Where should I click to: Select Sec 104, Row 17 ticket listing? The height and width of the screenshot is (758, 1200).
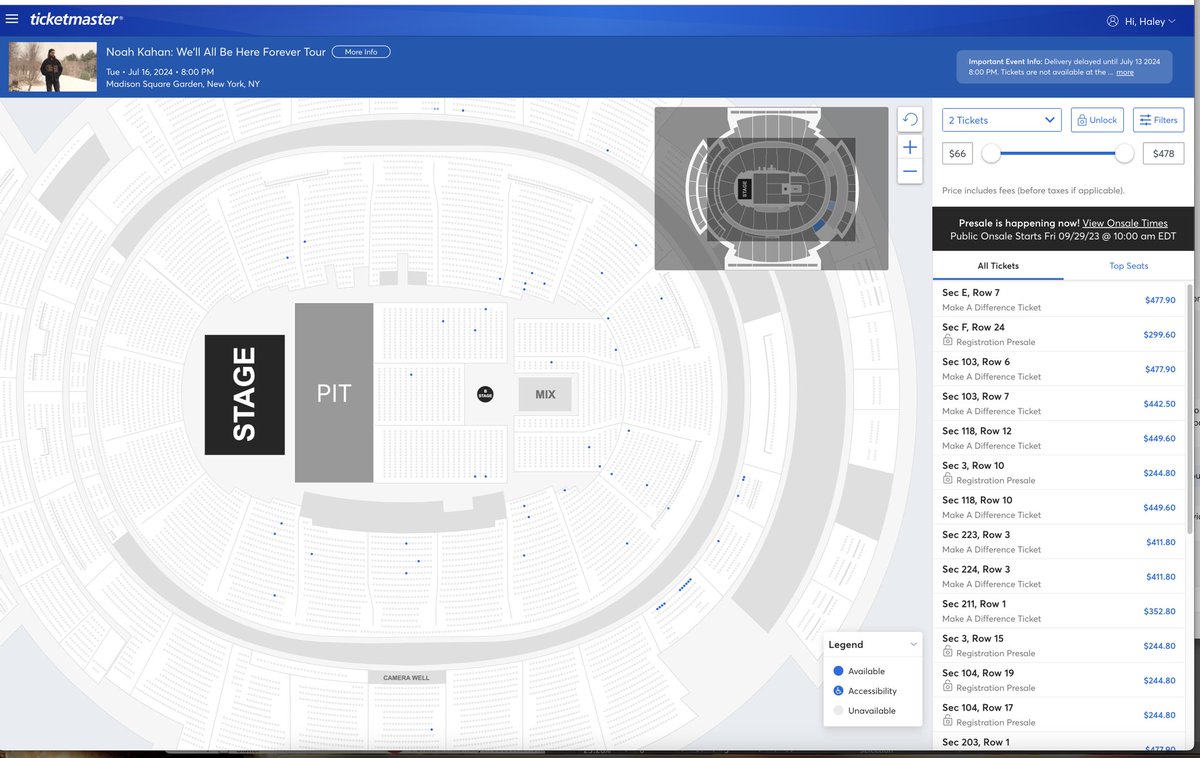click(1059, 714)
